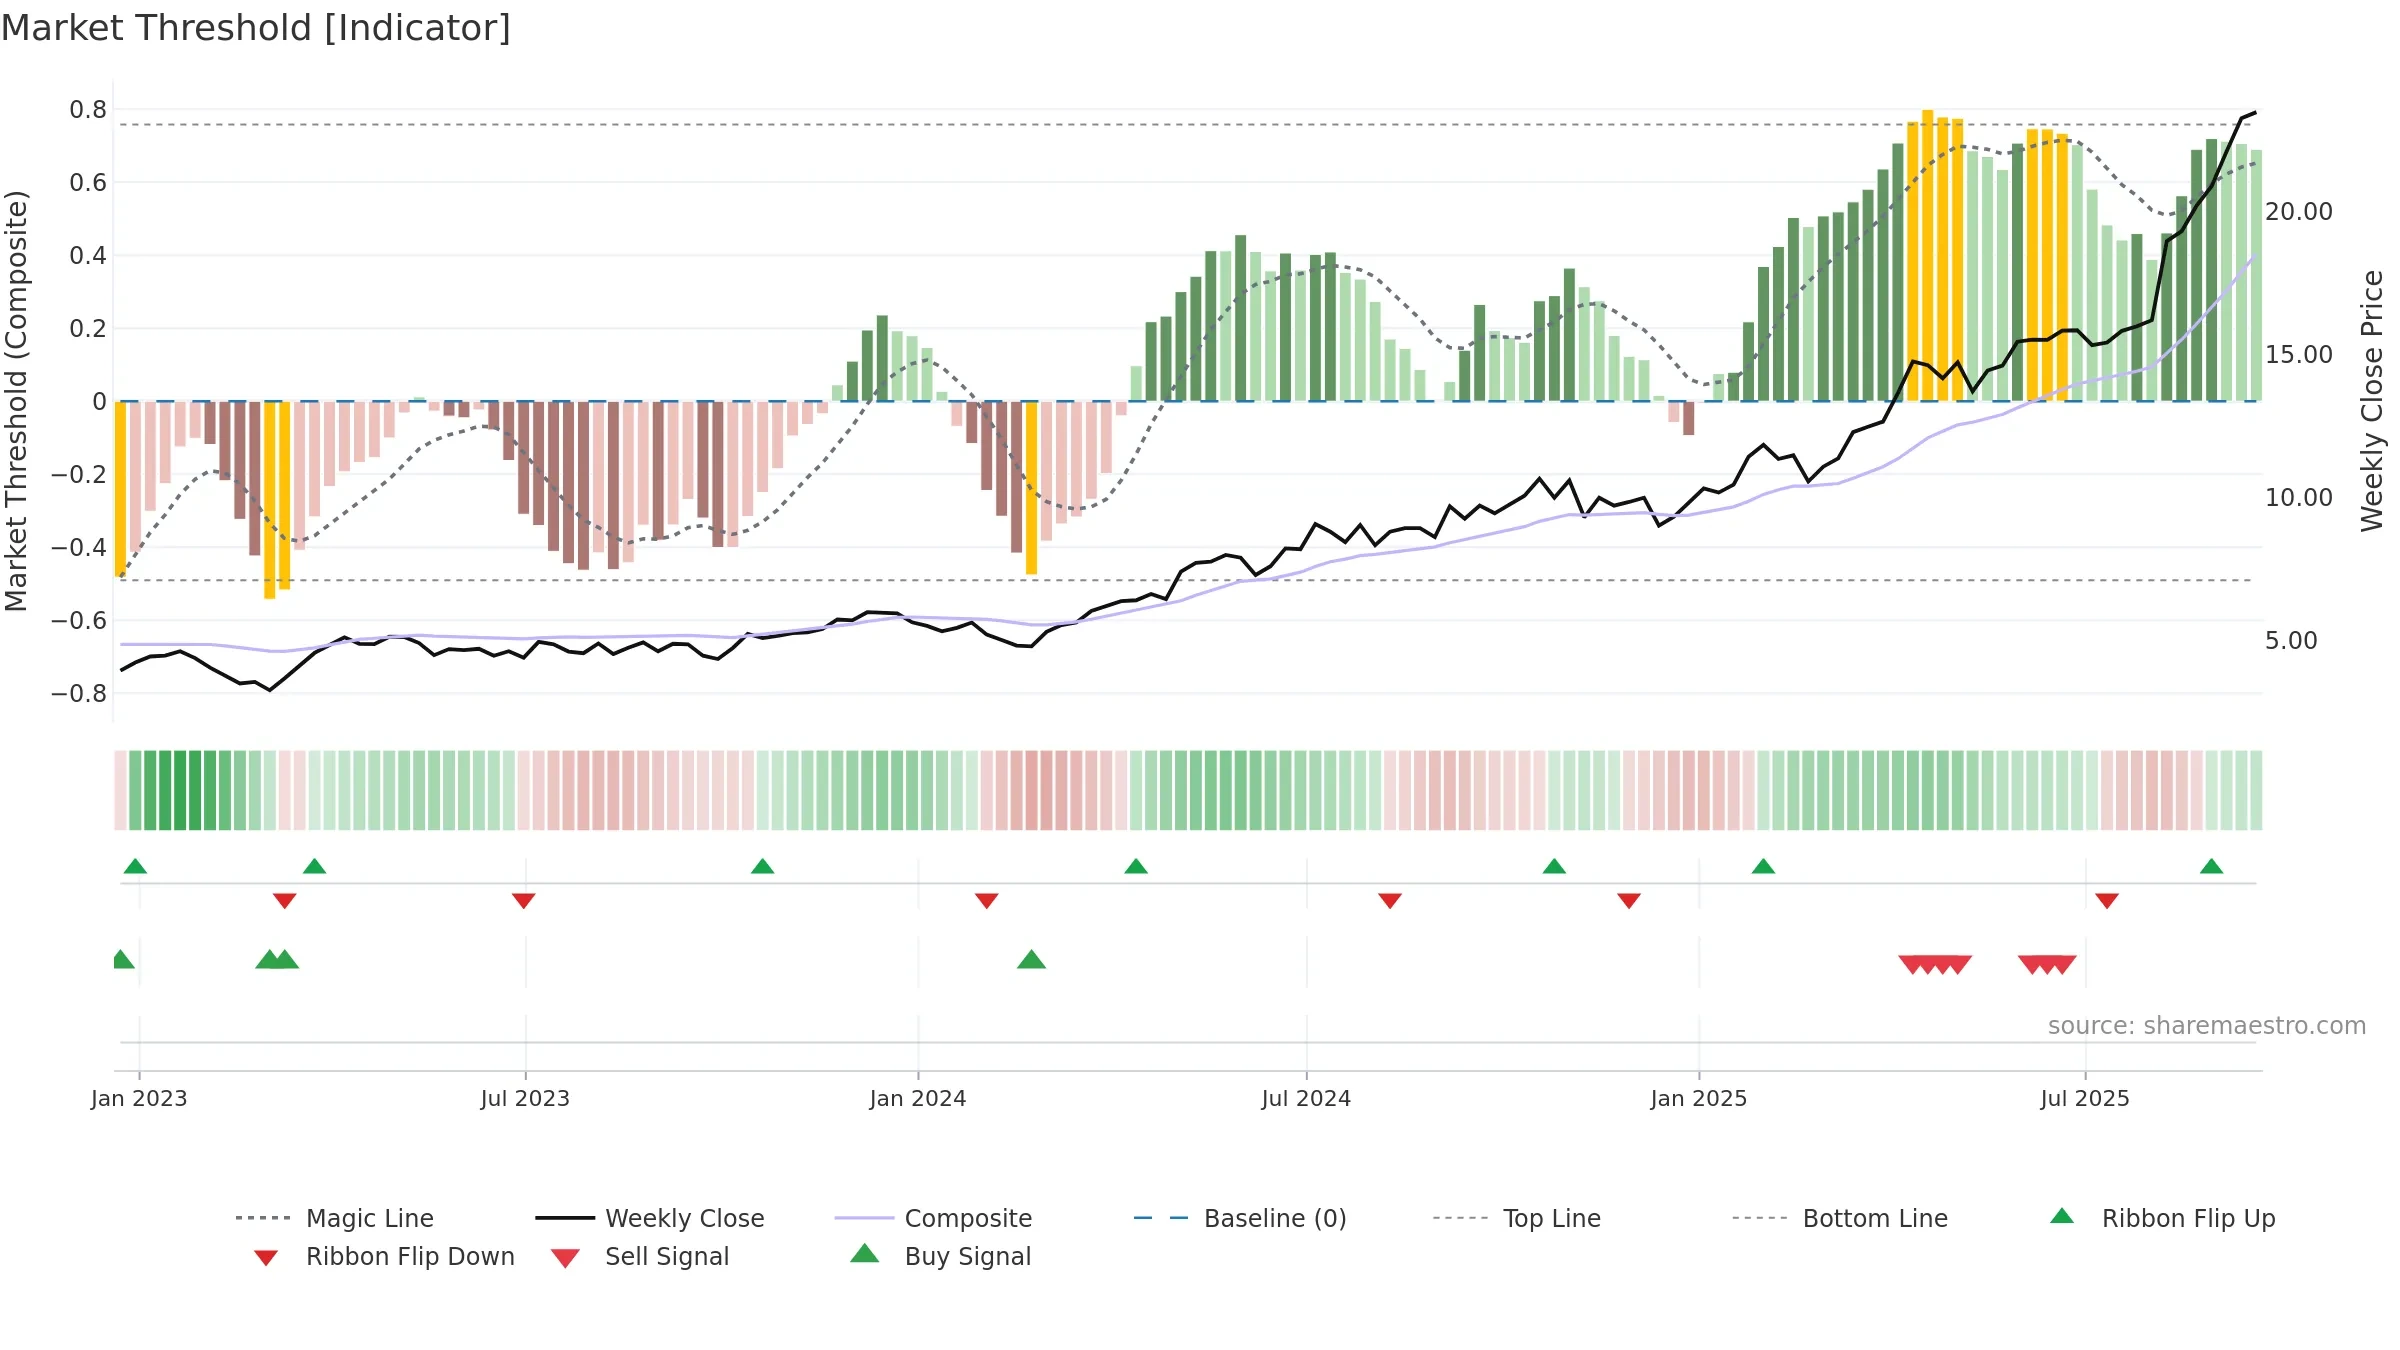Click the Weekly Close Price axis title
2400x1350 pixels.
(2372, 401)
